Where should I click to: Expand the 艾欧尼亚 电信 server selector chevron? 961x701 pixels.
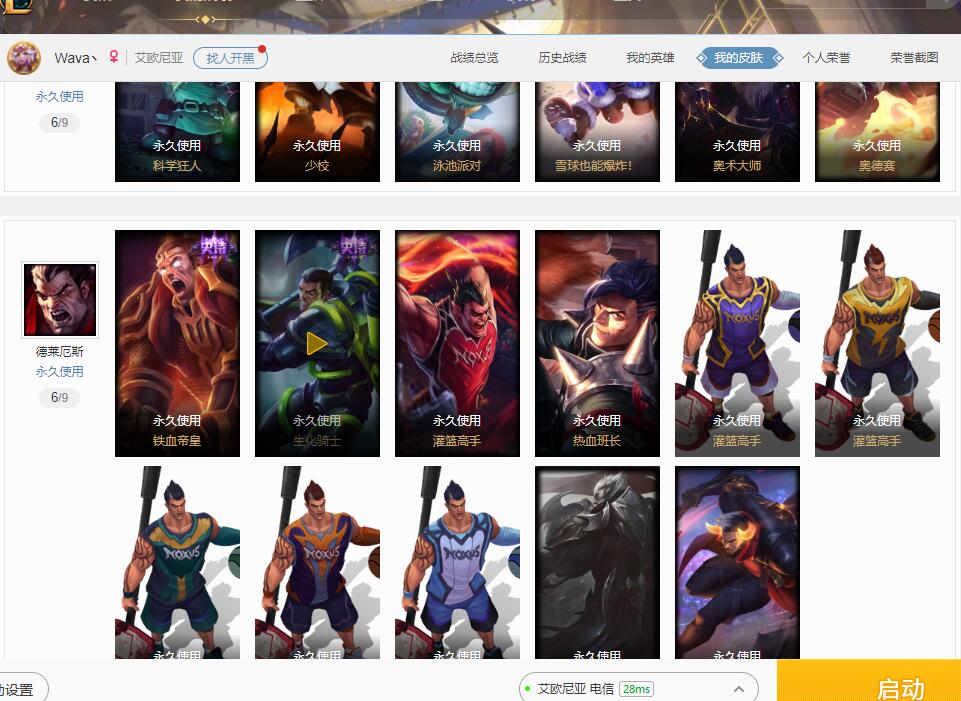tap(739, 689)
